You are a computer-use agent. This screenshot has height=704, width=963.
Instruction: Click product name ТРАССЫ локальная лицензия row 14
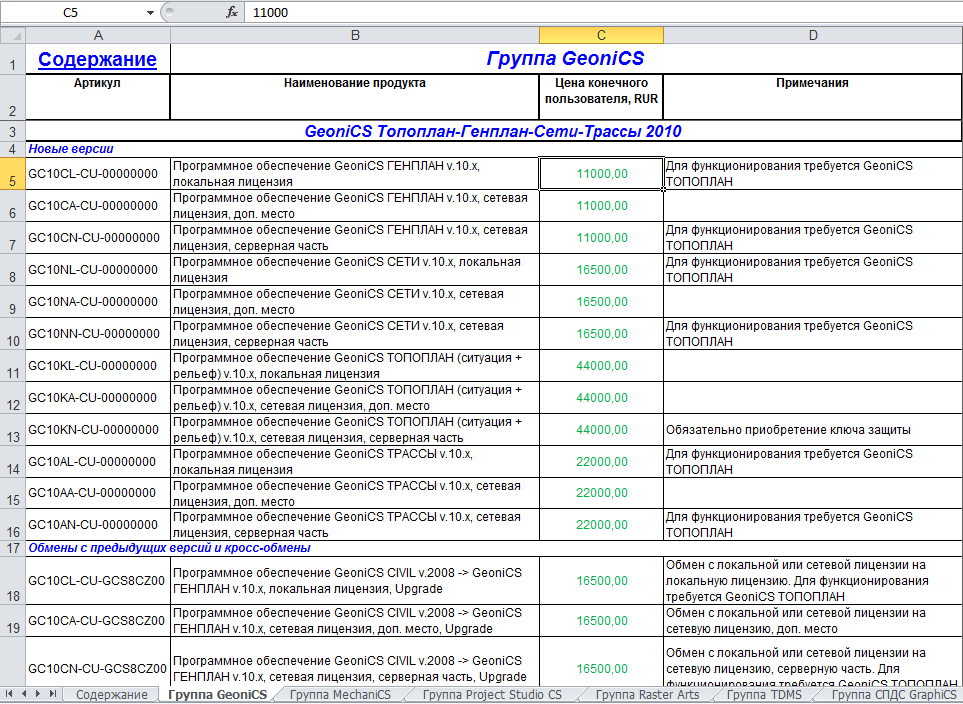[x=354, y=461]
